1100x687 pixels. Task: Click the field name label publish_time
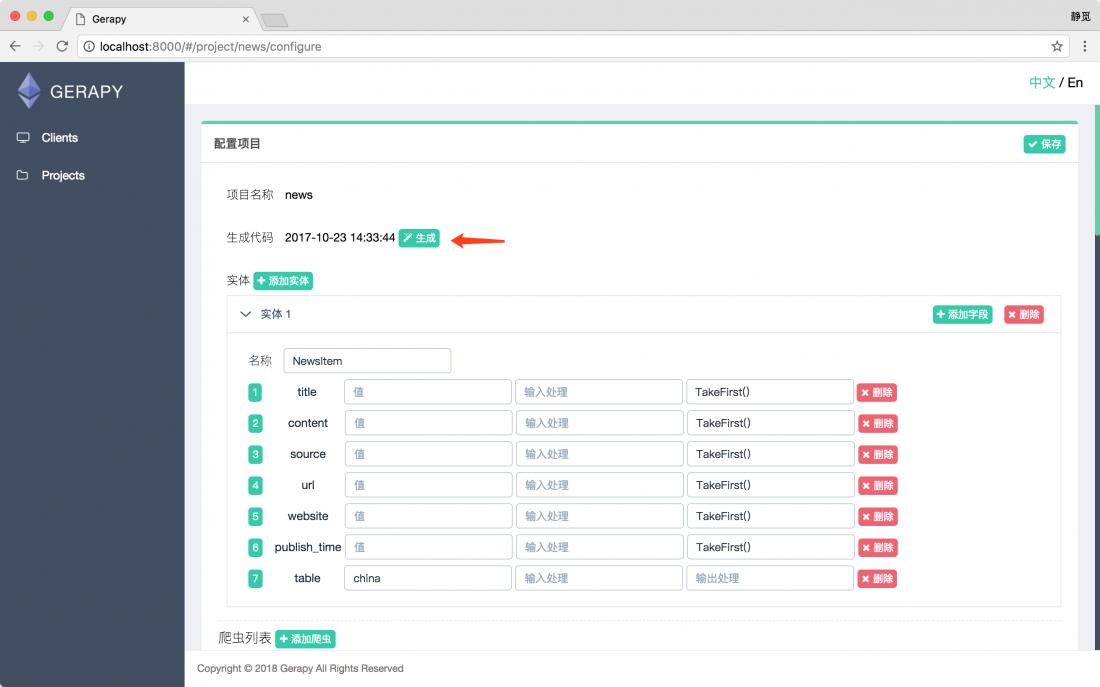click(x=308, y=547)
